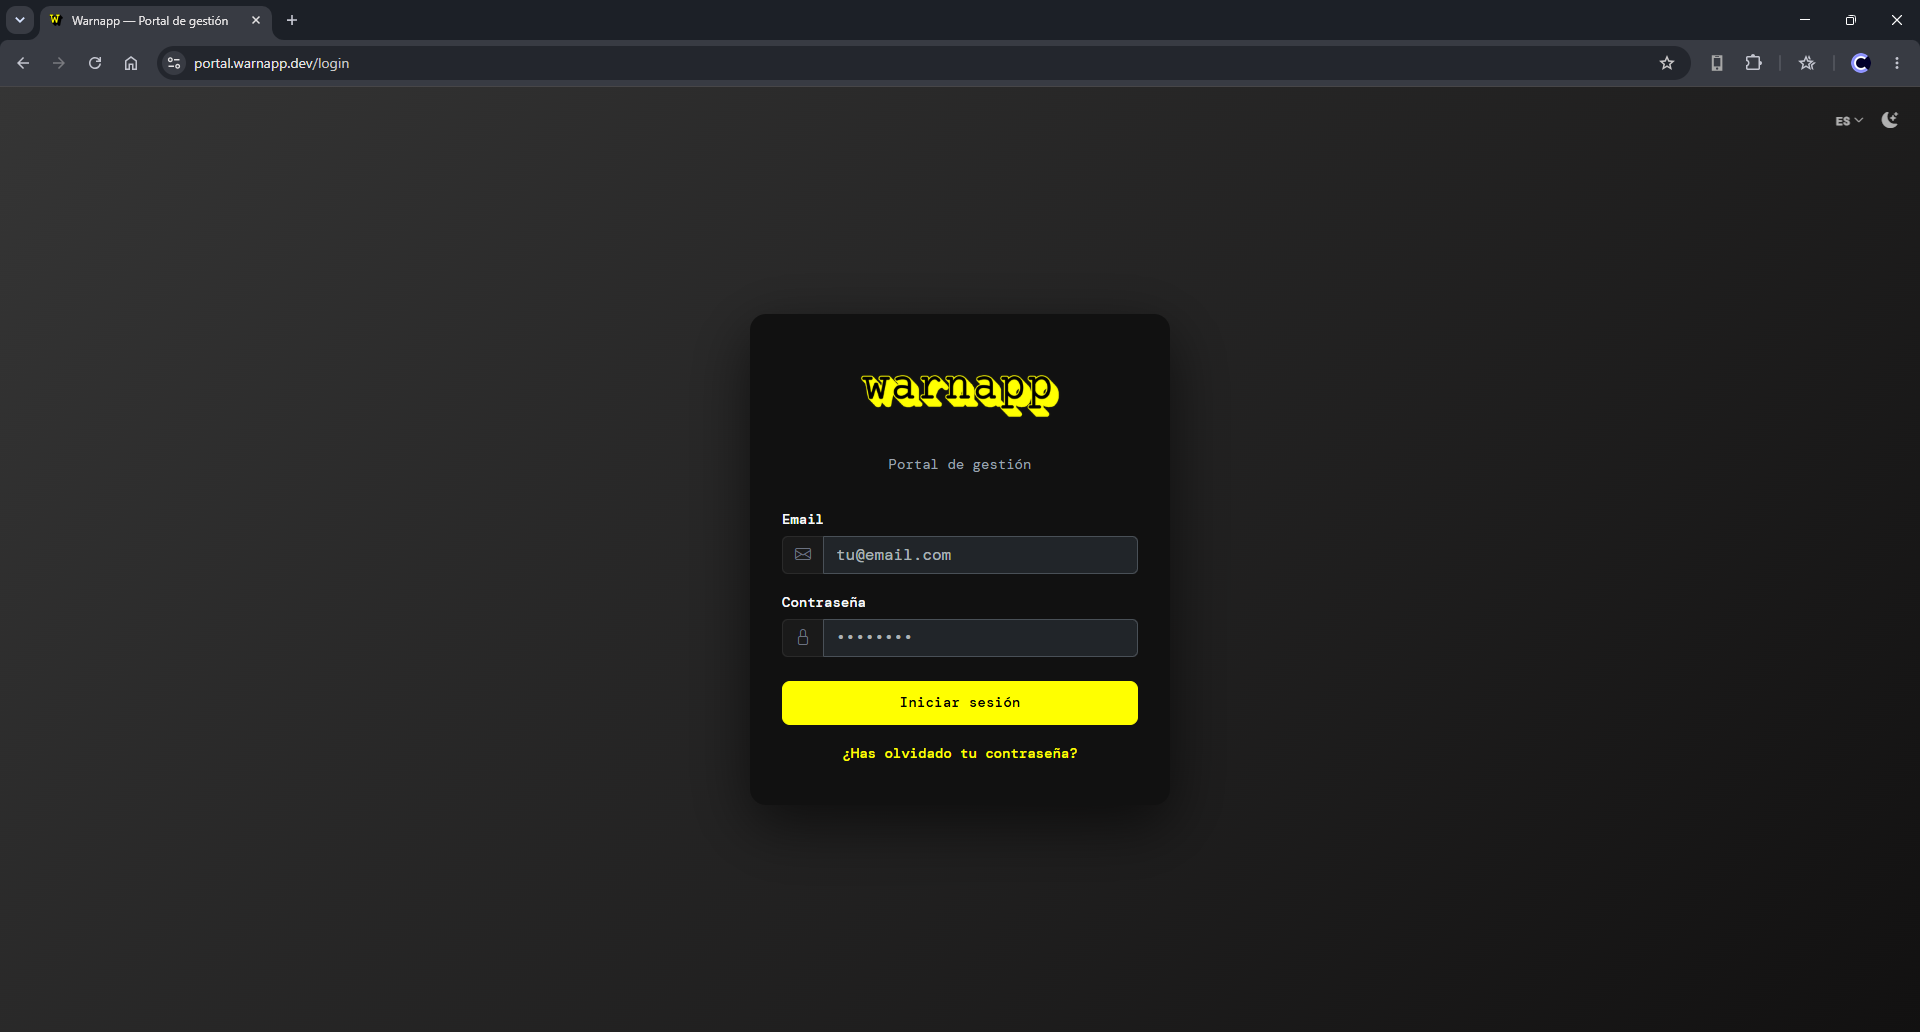Viewport: 1920px width, 1032px height.
Task: Open the extensions puzzle icon
Action: coord(1753,63)
